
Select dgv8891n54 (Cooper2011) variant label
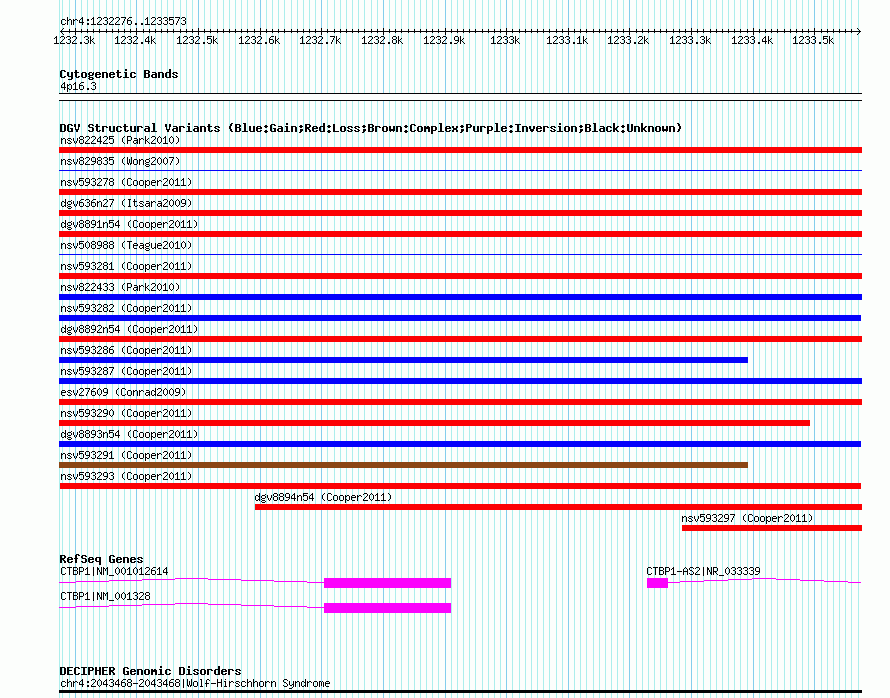[129, 224]
